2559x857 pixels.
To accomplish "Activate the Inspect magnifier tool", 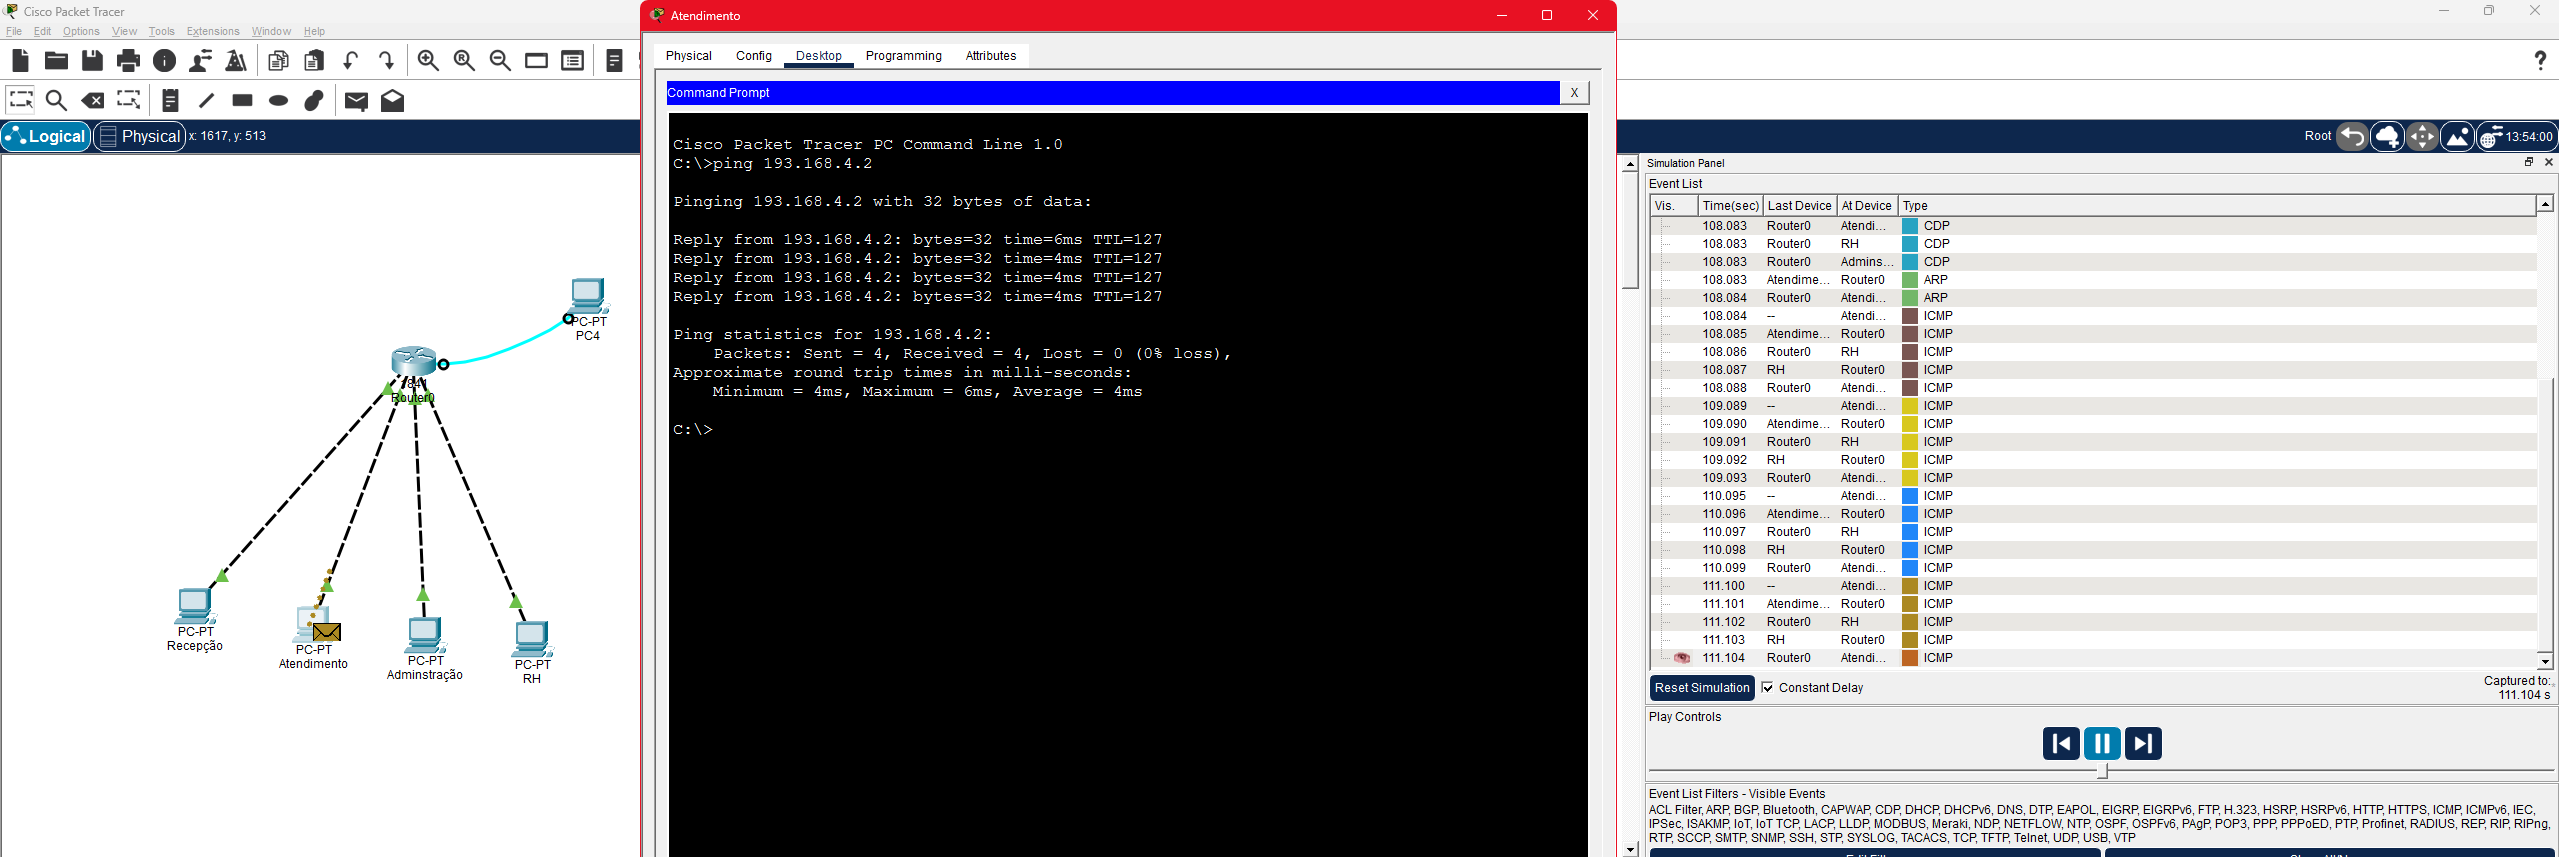I will (56, 100).
